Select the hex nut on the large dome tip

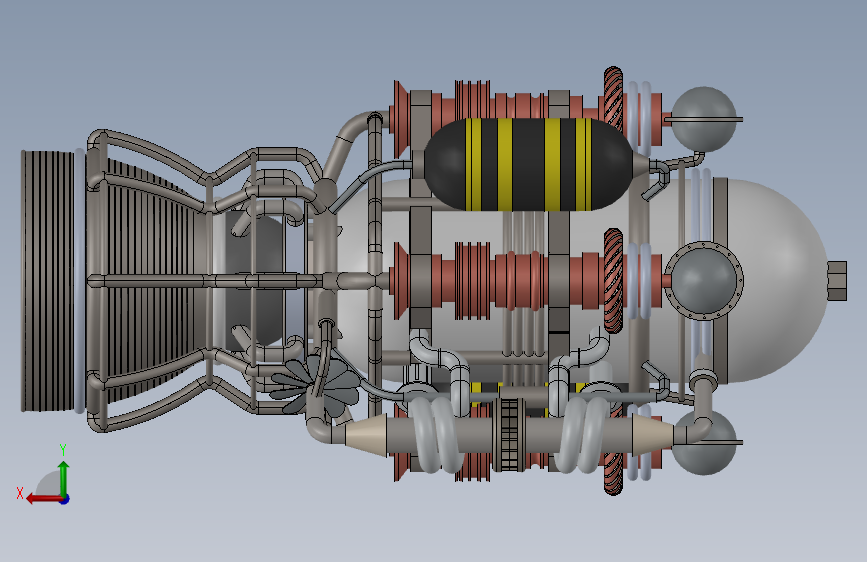(837, 281)
